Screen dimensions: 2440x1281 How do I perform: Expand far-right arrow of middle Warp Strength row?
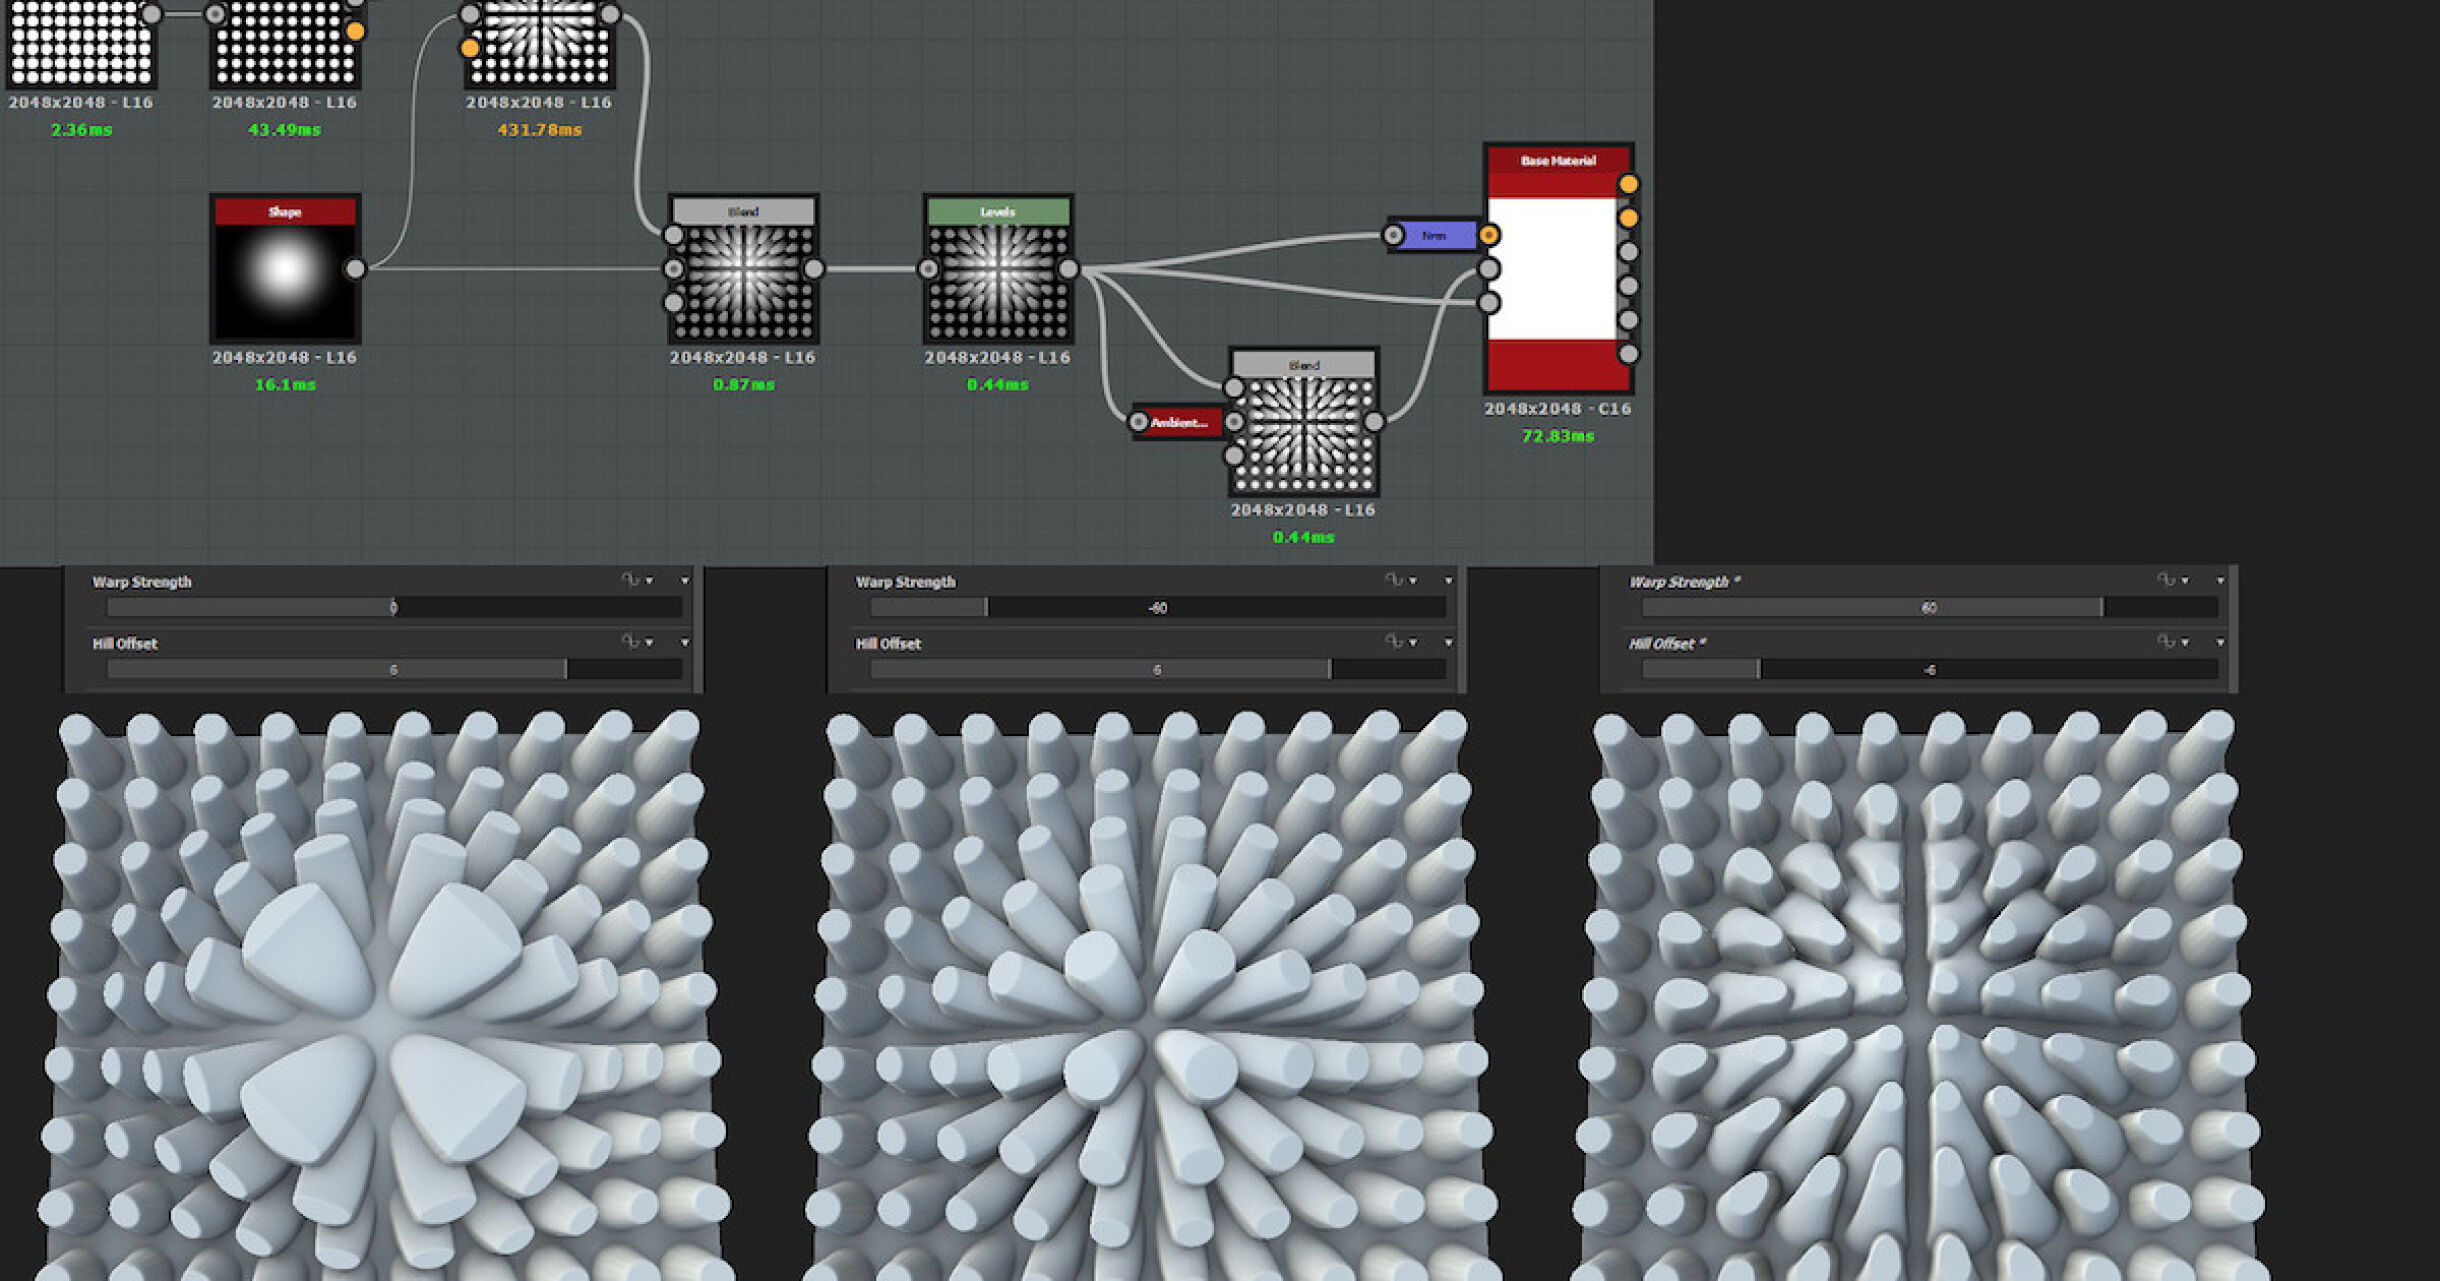pyautogui.click(x=1448, y=580)
